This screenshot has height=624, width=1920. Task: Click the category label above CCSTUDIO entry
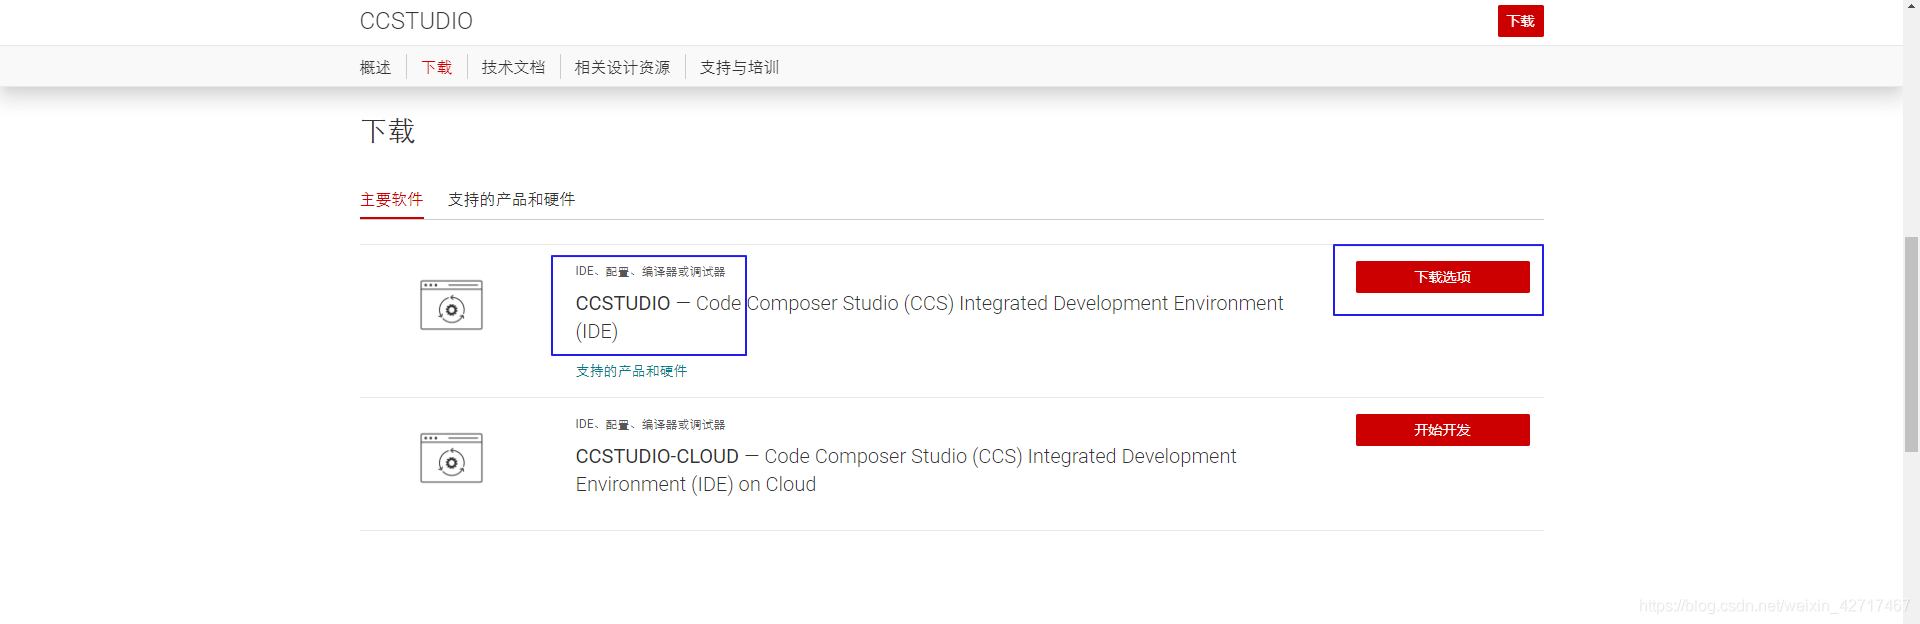point(650,271)
